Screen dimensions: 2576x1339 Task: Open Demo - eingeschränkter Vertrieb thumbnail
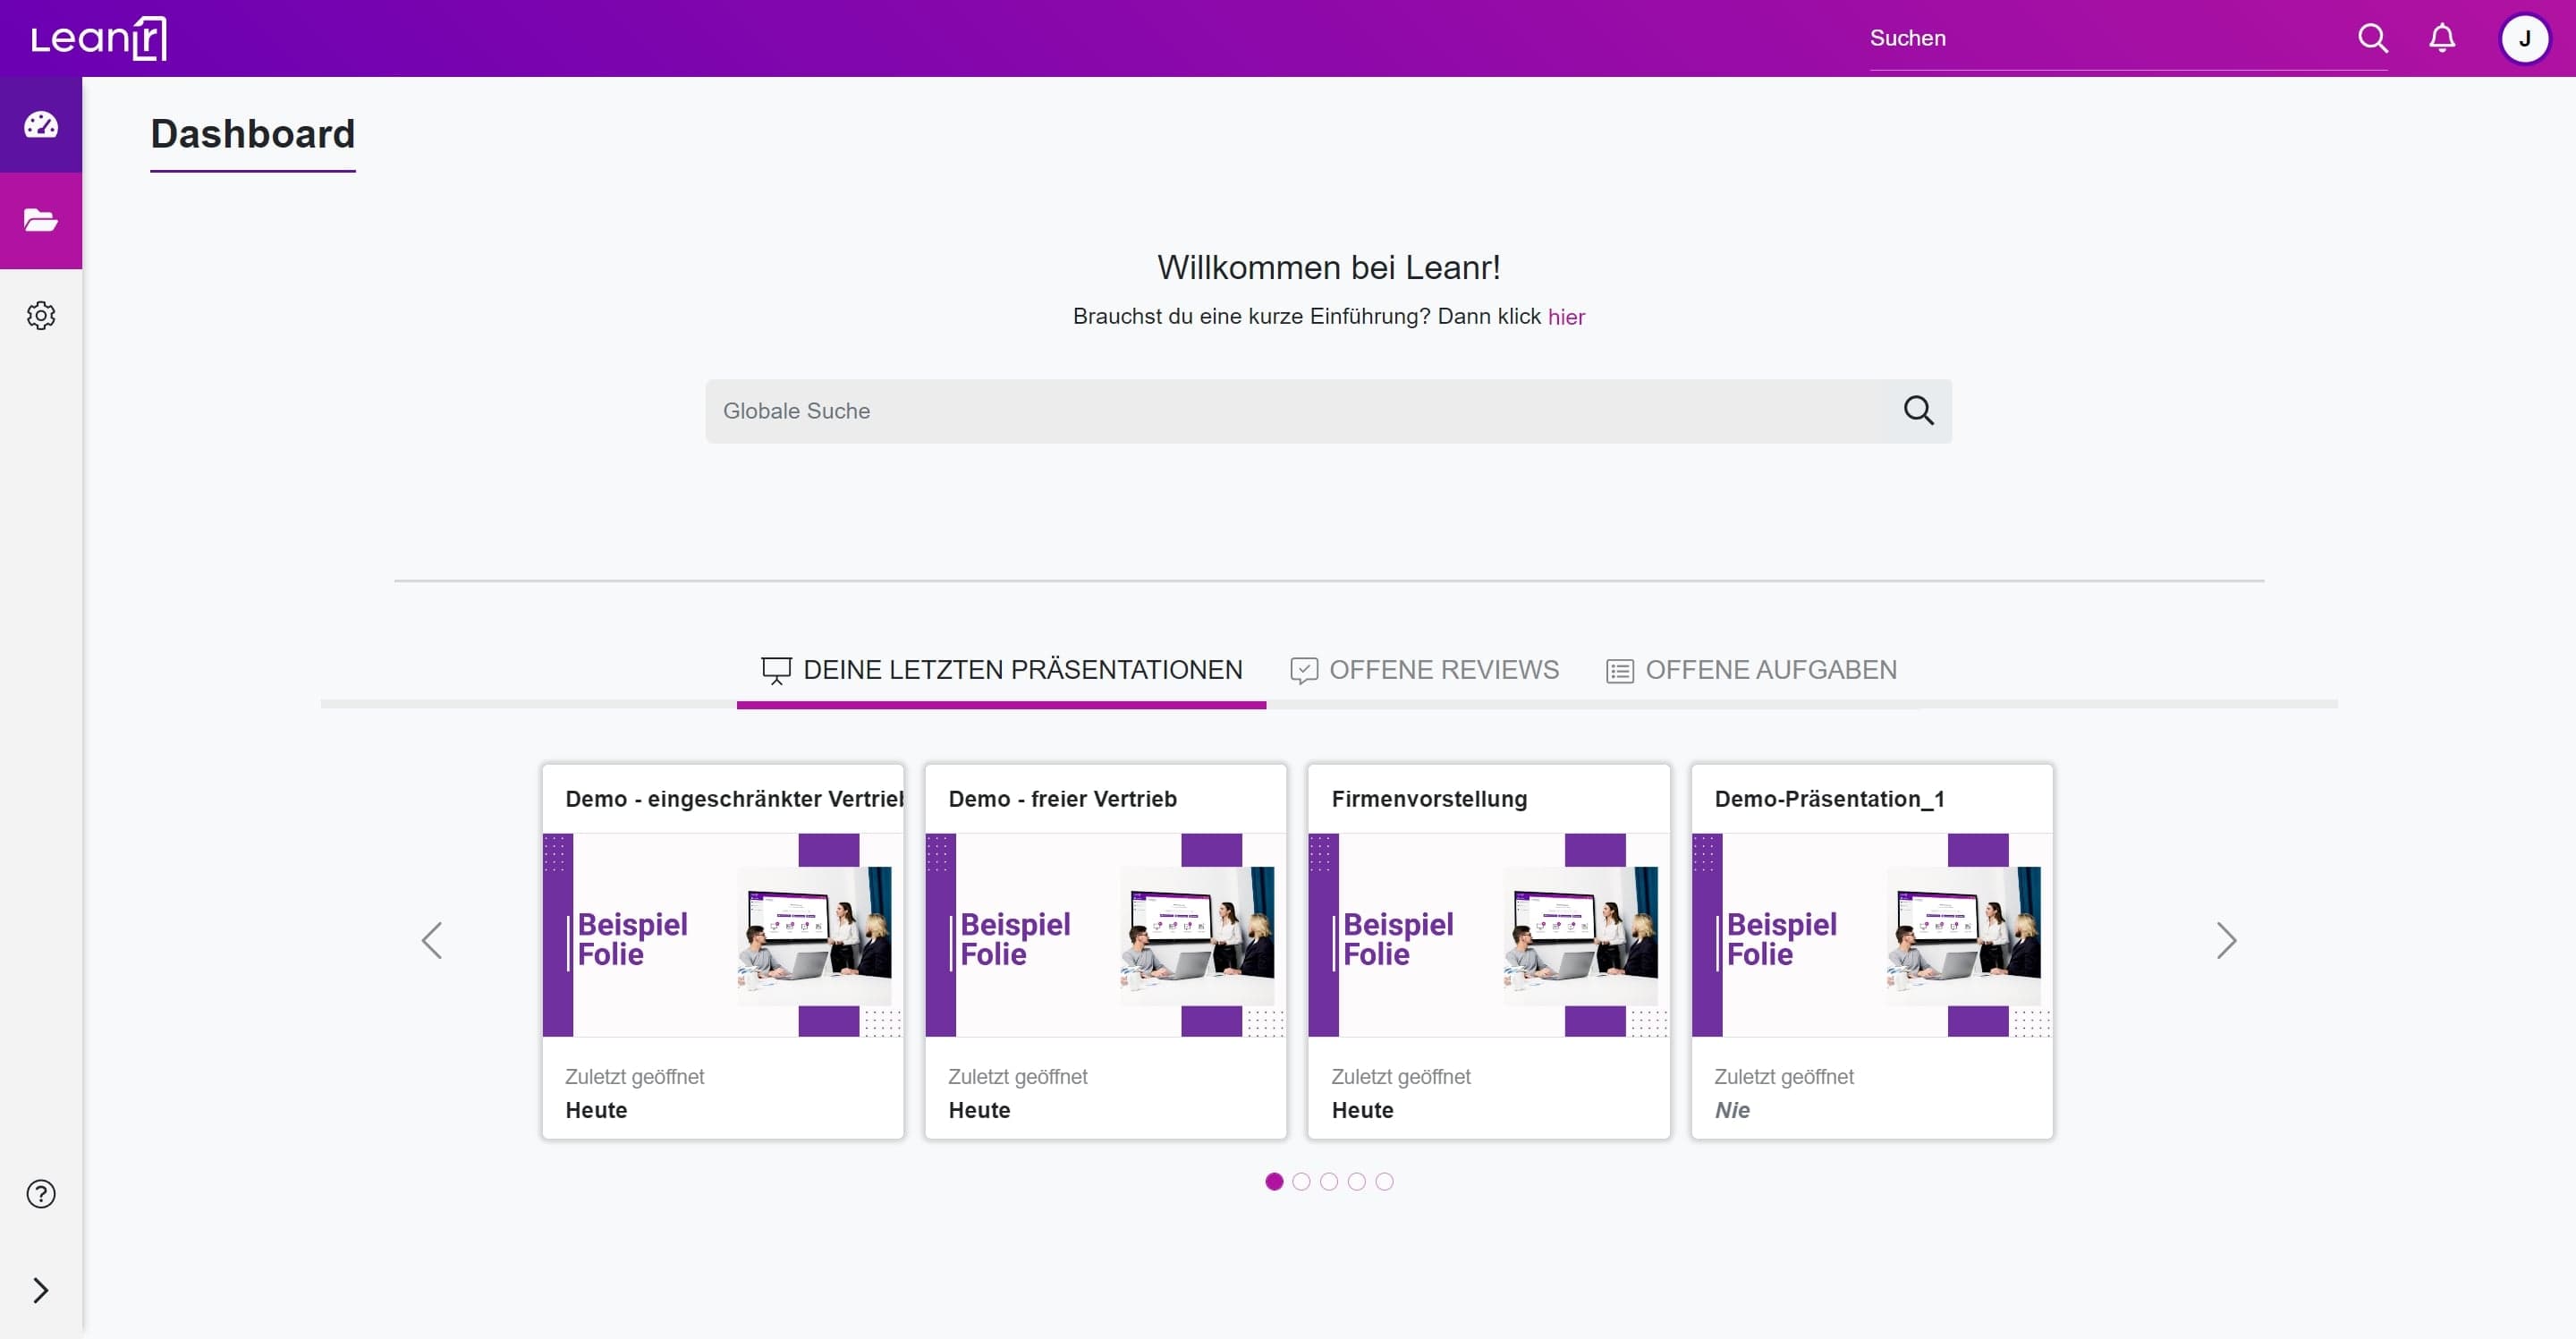click(x=723, y=935)
